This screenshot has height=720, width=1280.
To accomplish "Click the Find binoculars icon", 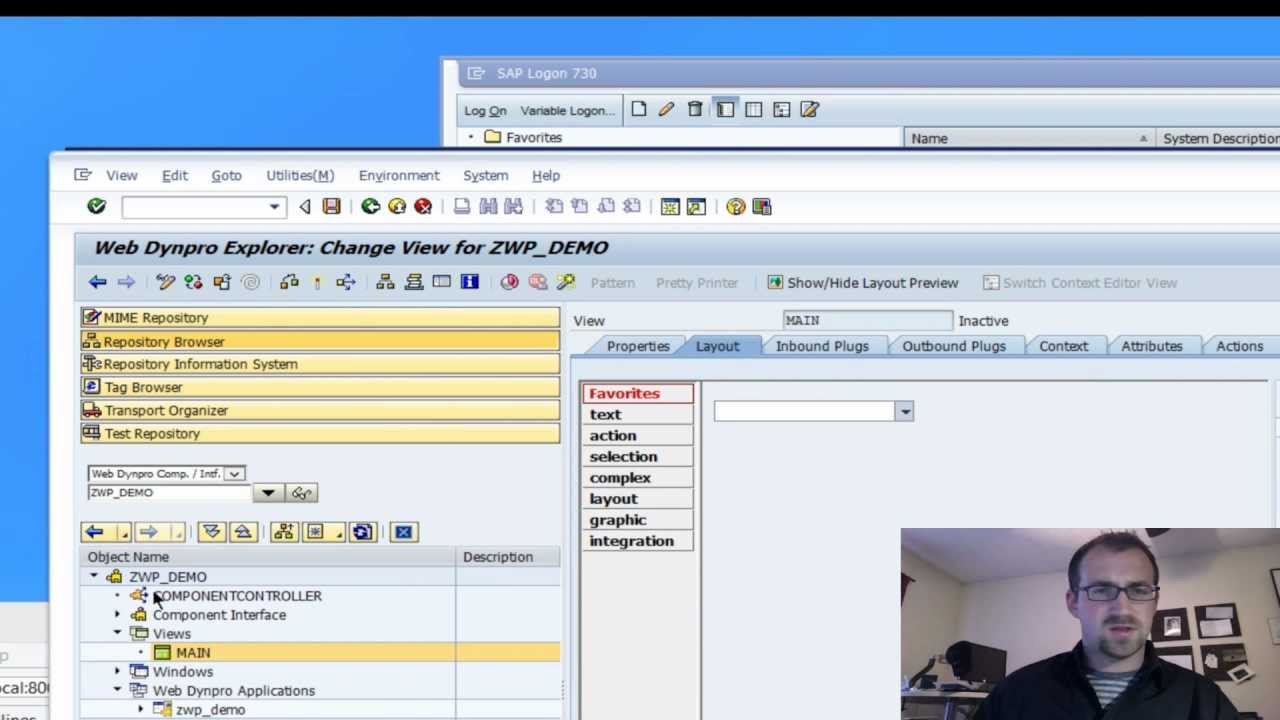I will [x=488, y=206].
